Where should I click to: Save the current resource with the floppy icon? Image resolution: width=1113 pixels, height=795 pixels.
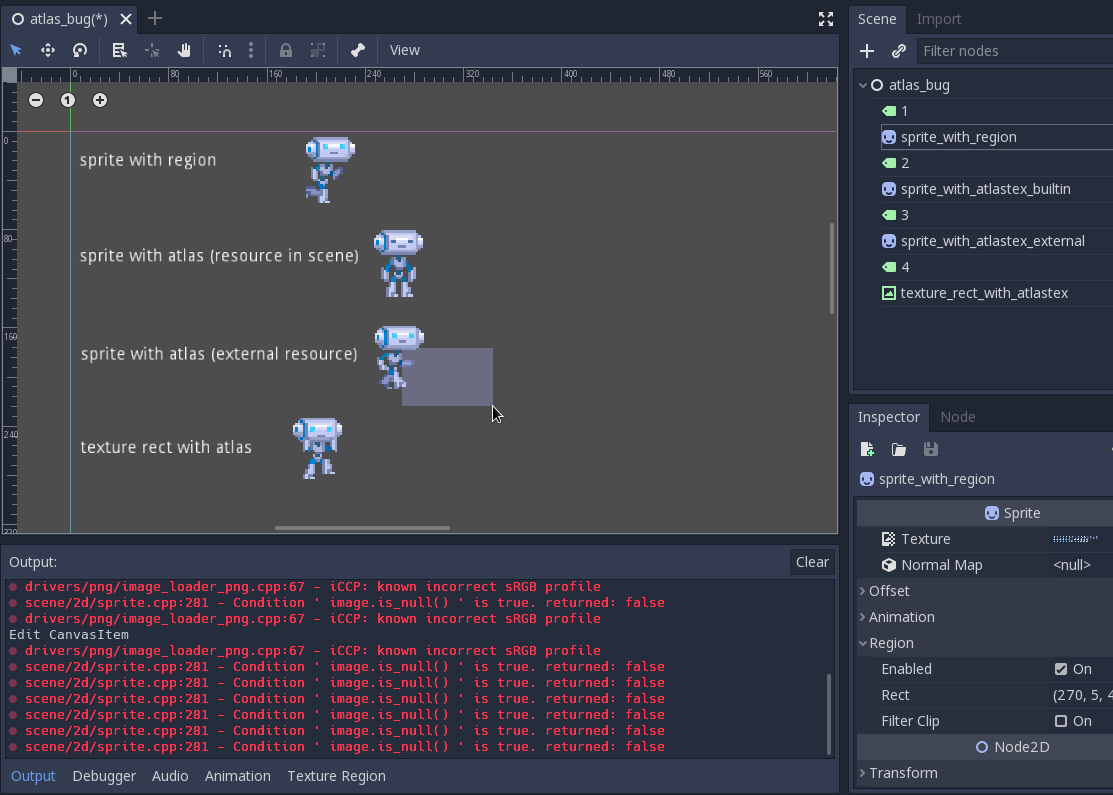[930, 449]
